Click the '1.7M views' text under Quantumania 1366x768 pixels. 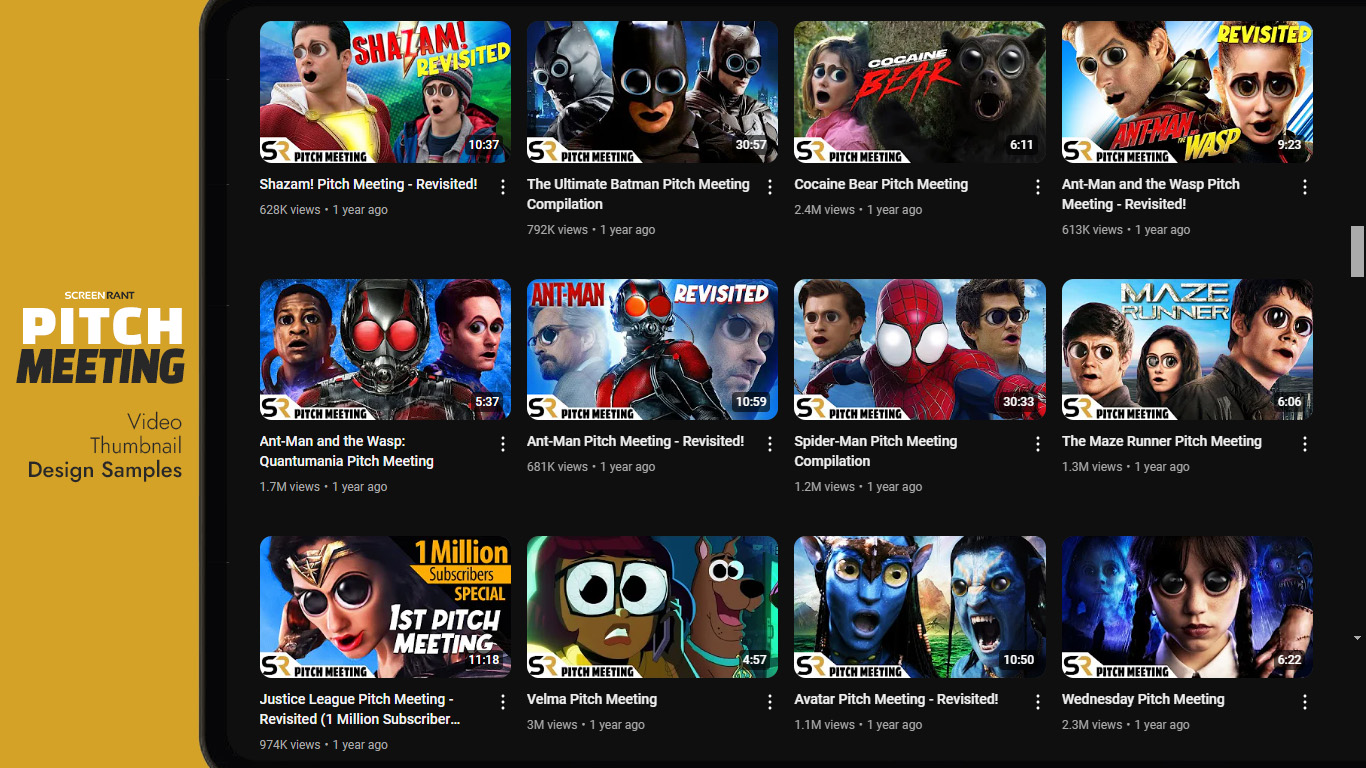(x=290, y=487)
